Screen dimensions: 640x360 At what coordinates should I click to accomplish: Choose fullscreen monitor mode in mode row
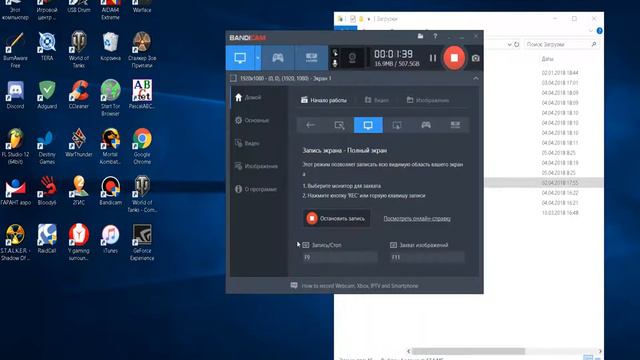(368, 125)
